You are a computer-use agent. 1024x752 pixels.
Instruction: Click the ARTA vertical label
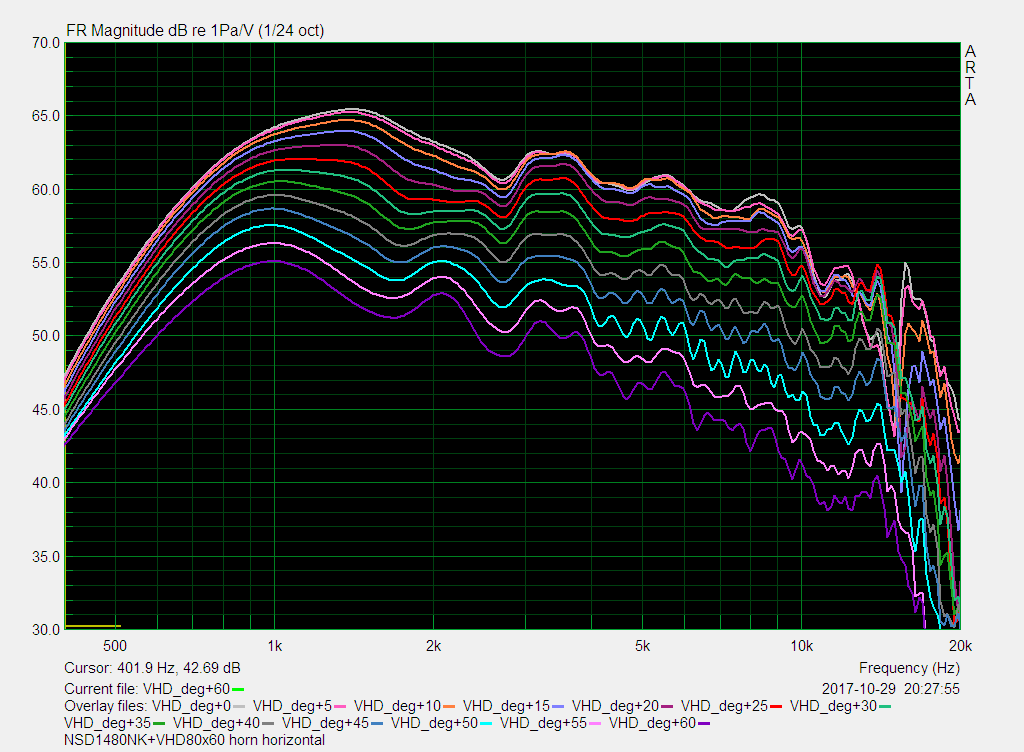(x=970, y=76)
